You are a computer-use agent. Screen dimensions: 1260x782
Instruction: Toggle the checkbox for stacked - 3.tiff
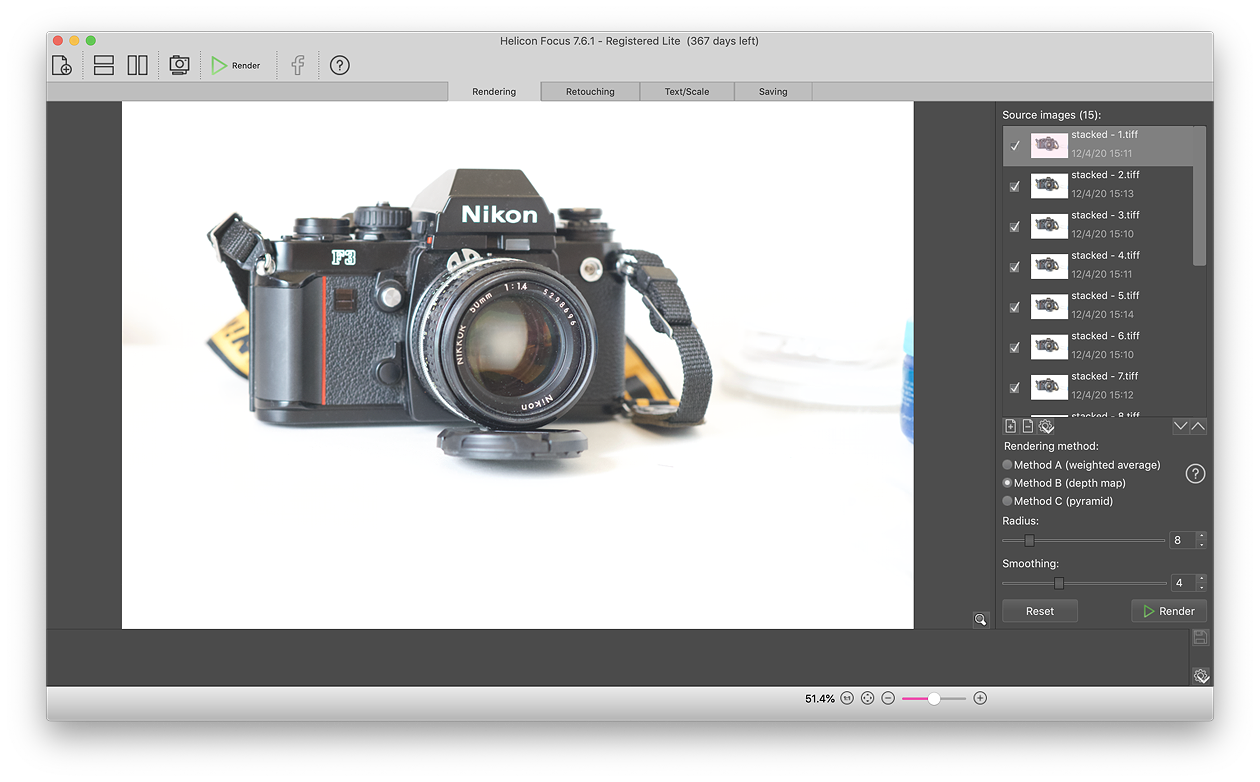click(x=1015, y=226)
